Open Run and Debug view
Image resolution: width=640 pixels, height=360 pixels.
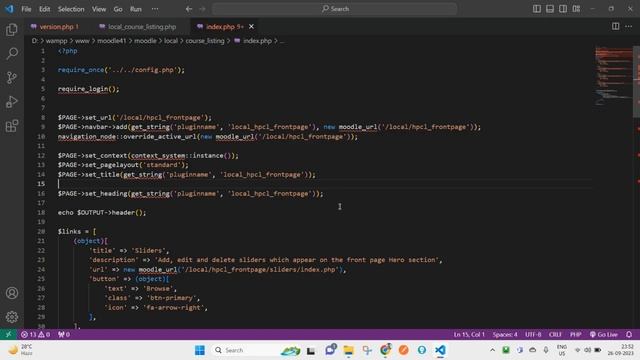coord(12,102)
